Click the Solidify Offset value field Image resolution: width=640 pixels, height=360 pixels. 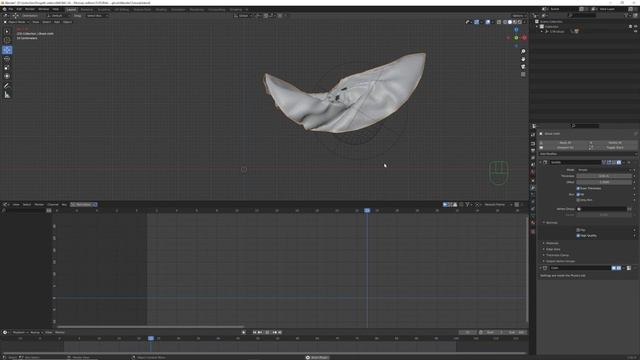click(x=604, y=182)
